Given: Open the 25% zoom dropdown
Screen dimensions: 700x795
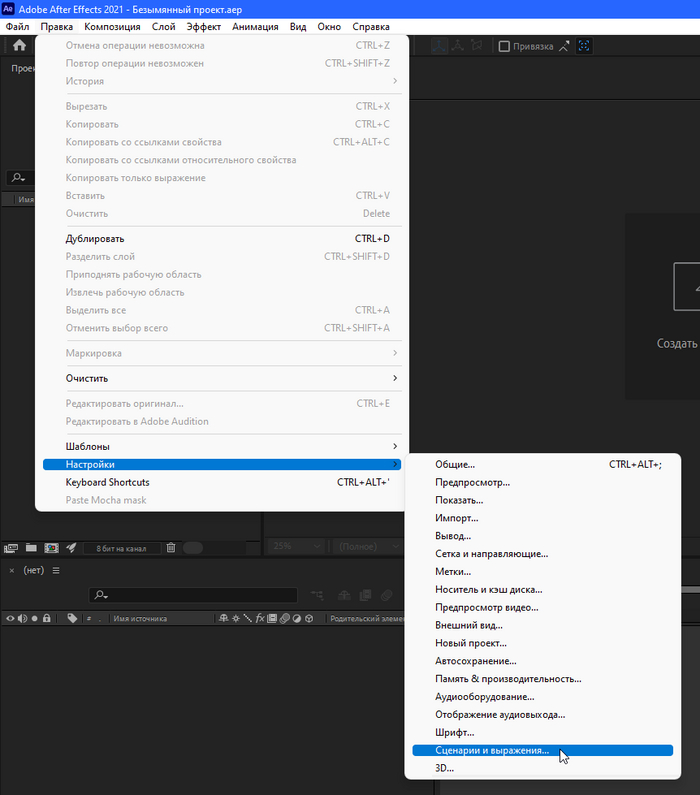Looking at the screenshot, I should [297, 547].
